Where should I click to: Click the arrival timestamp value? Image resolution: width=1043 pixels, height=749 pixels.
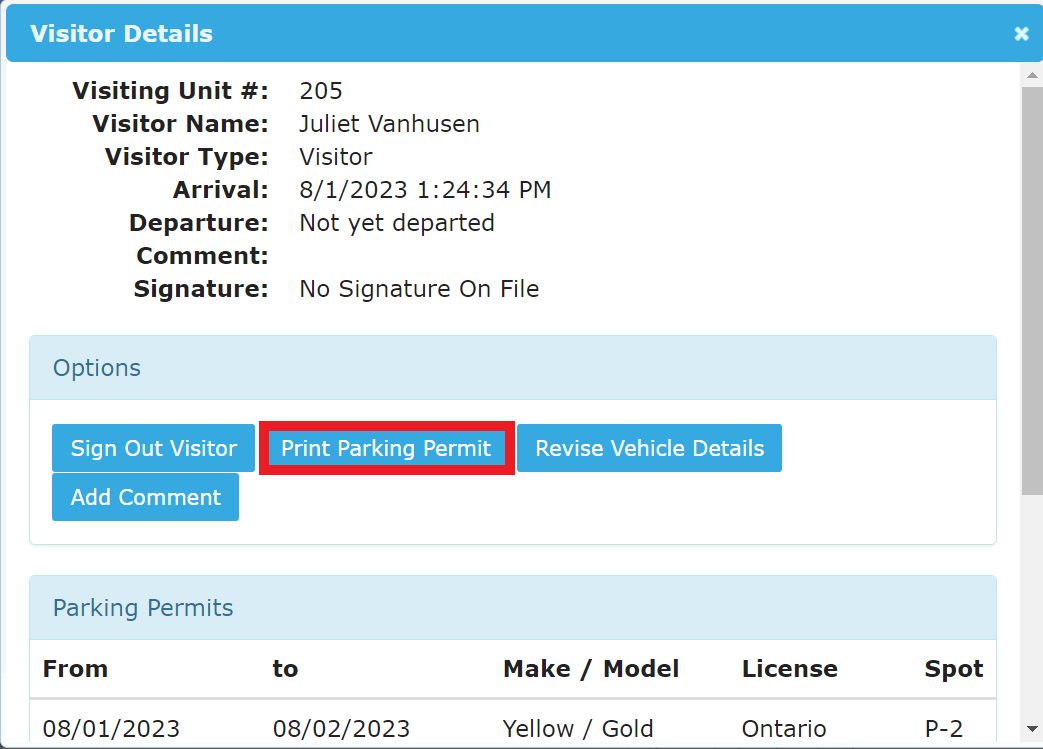[425, 189]
